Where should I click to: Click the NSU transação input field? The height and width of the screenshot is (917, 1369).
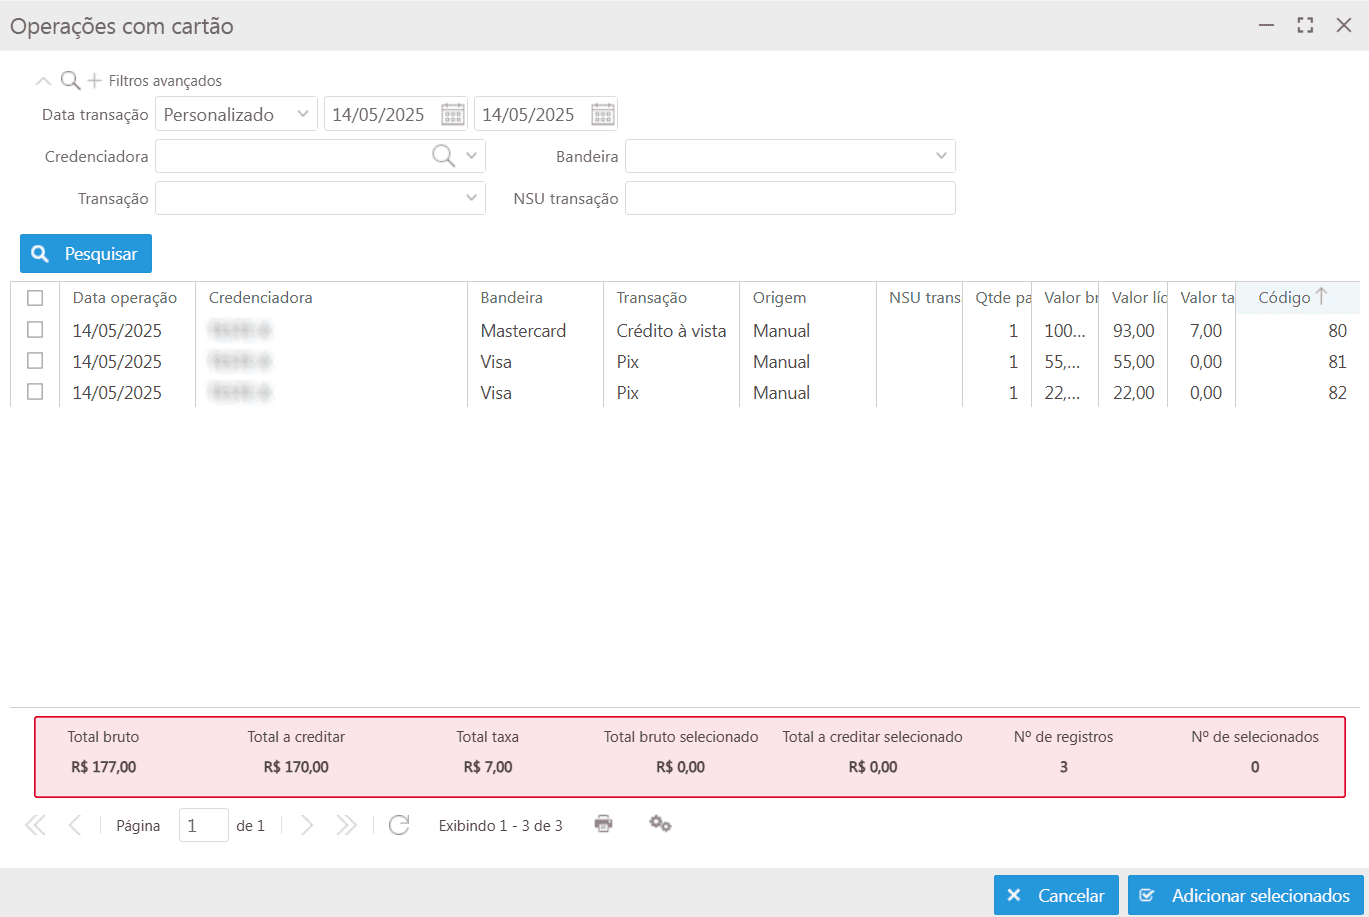point(790,198)
